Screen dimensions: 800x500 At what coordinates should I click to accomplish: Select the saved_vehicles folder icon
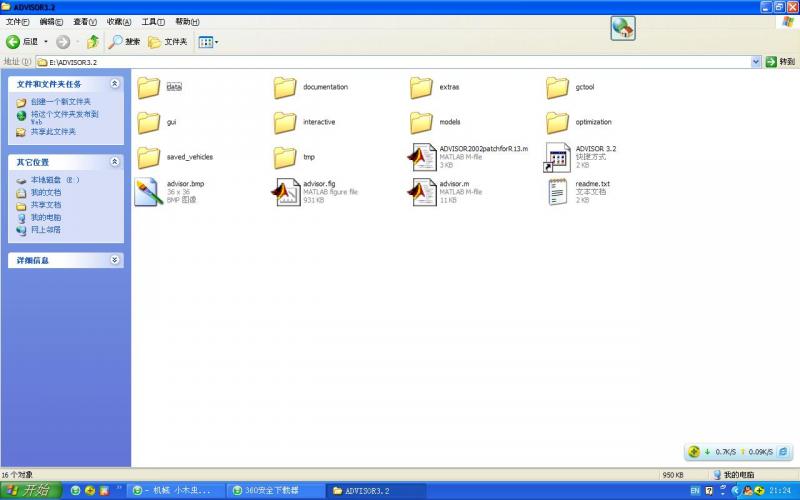(x=148, y=157)
